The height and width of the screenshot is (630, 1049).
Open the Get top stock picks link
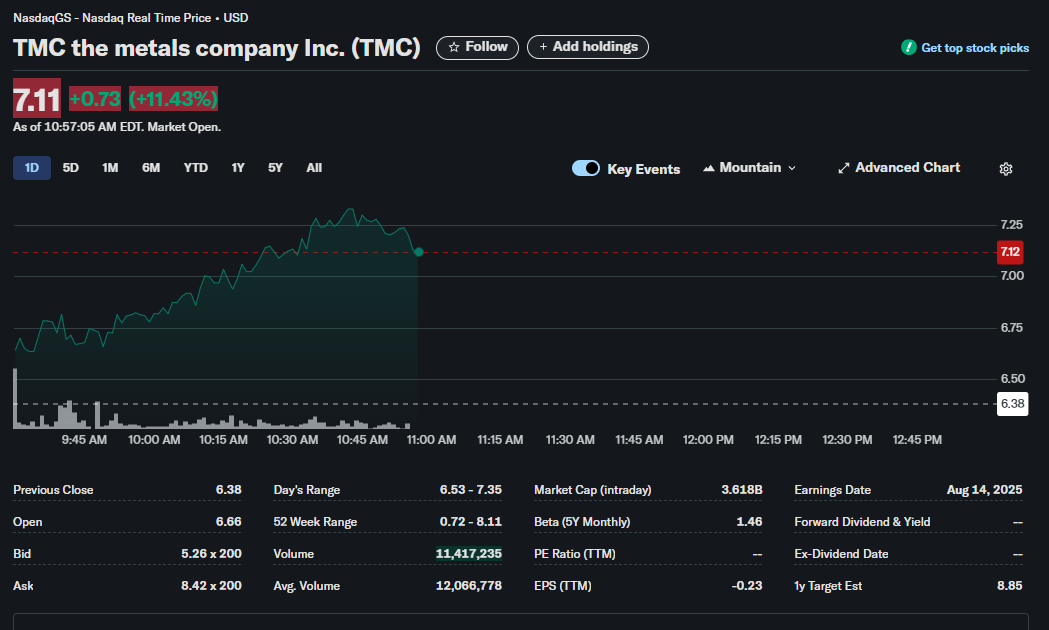tap(975, 47)
